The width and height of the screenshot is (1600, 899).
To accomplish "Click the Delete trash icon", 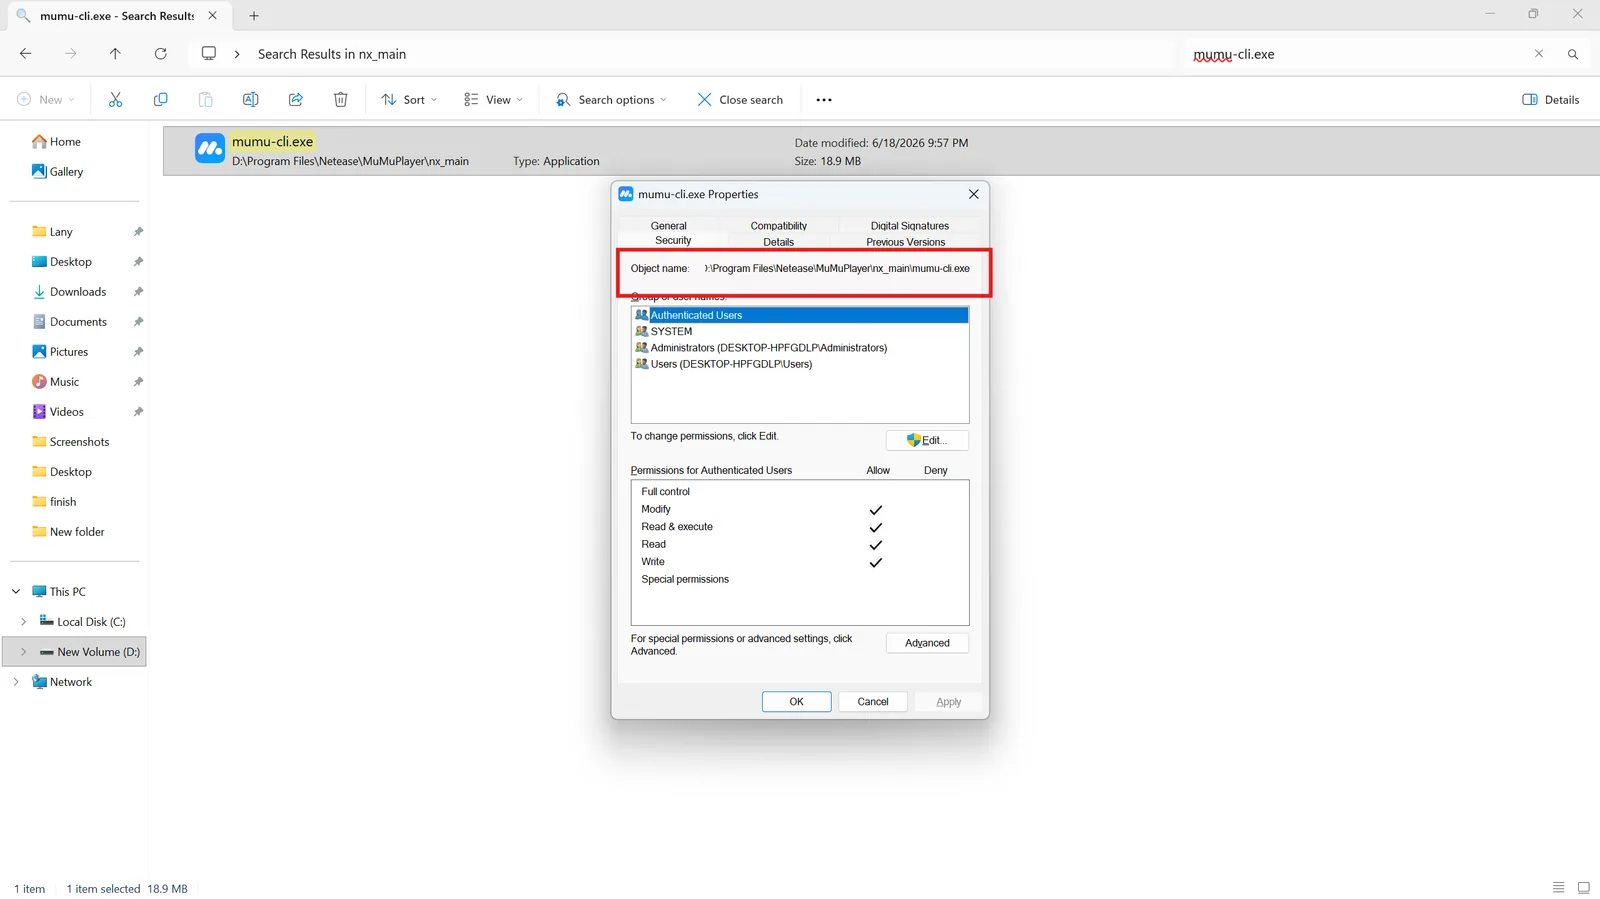I will 340,99.
